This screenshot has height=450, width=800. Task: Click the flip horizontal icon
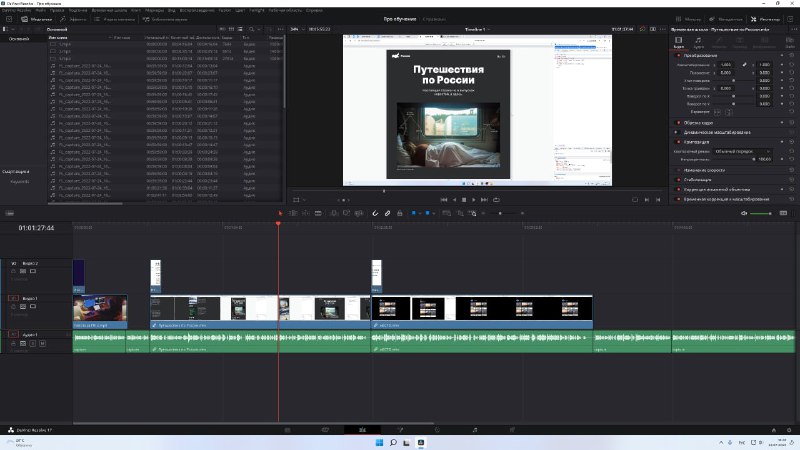coord(717,112)
